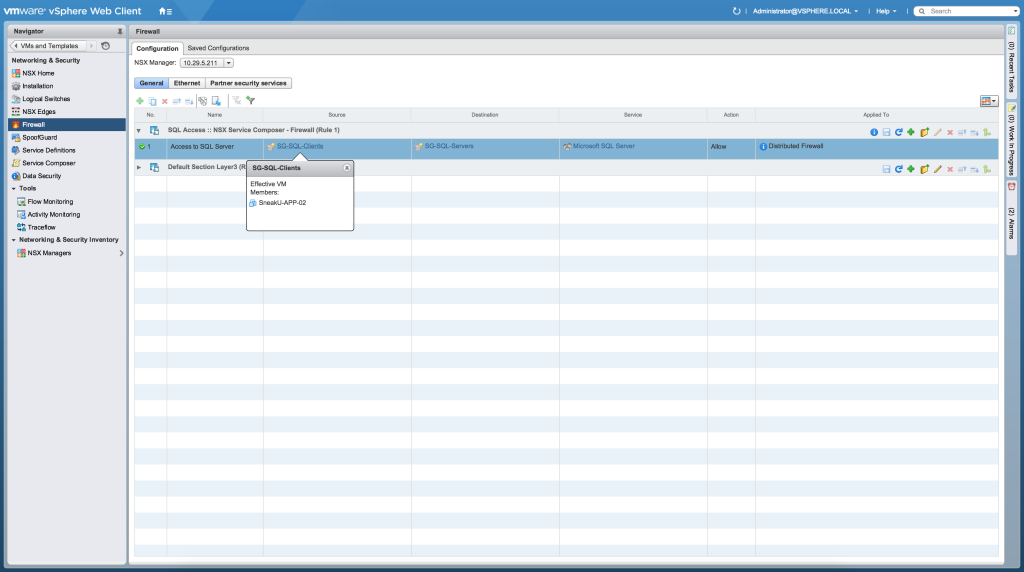Collapse Networking & Security Inventory group
The width and height of the screenshot is (1024, 572).
(x=14, y=240)
